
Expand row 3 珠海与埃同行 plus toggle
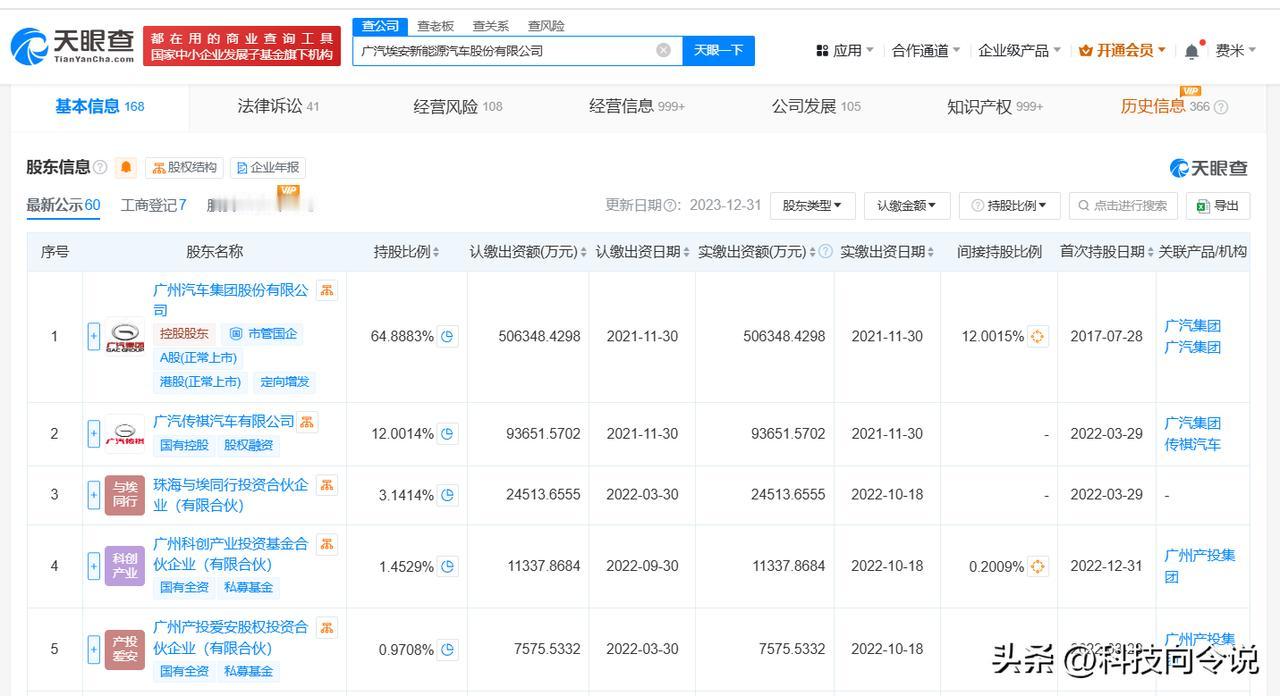(94, 495)
